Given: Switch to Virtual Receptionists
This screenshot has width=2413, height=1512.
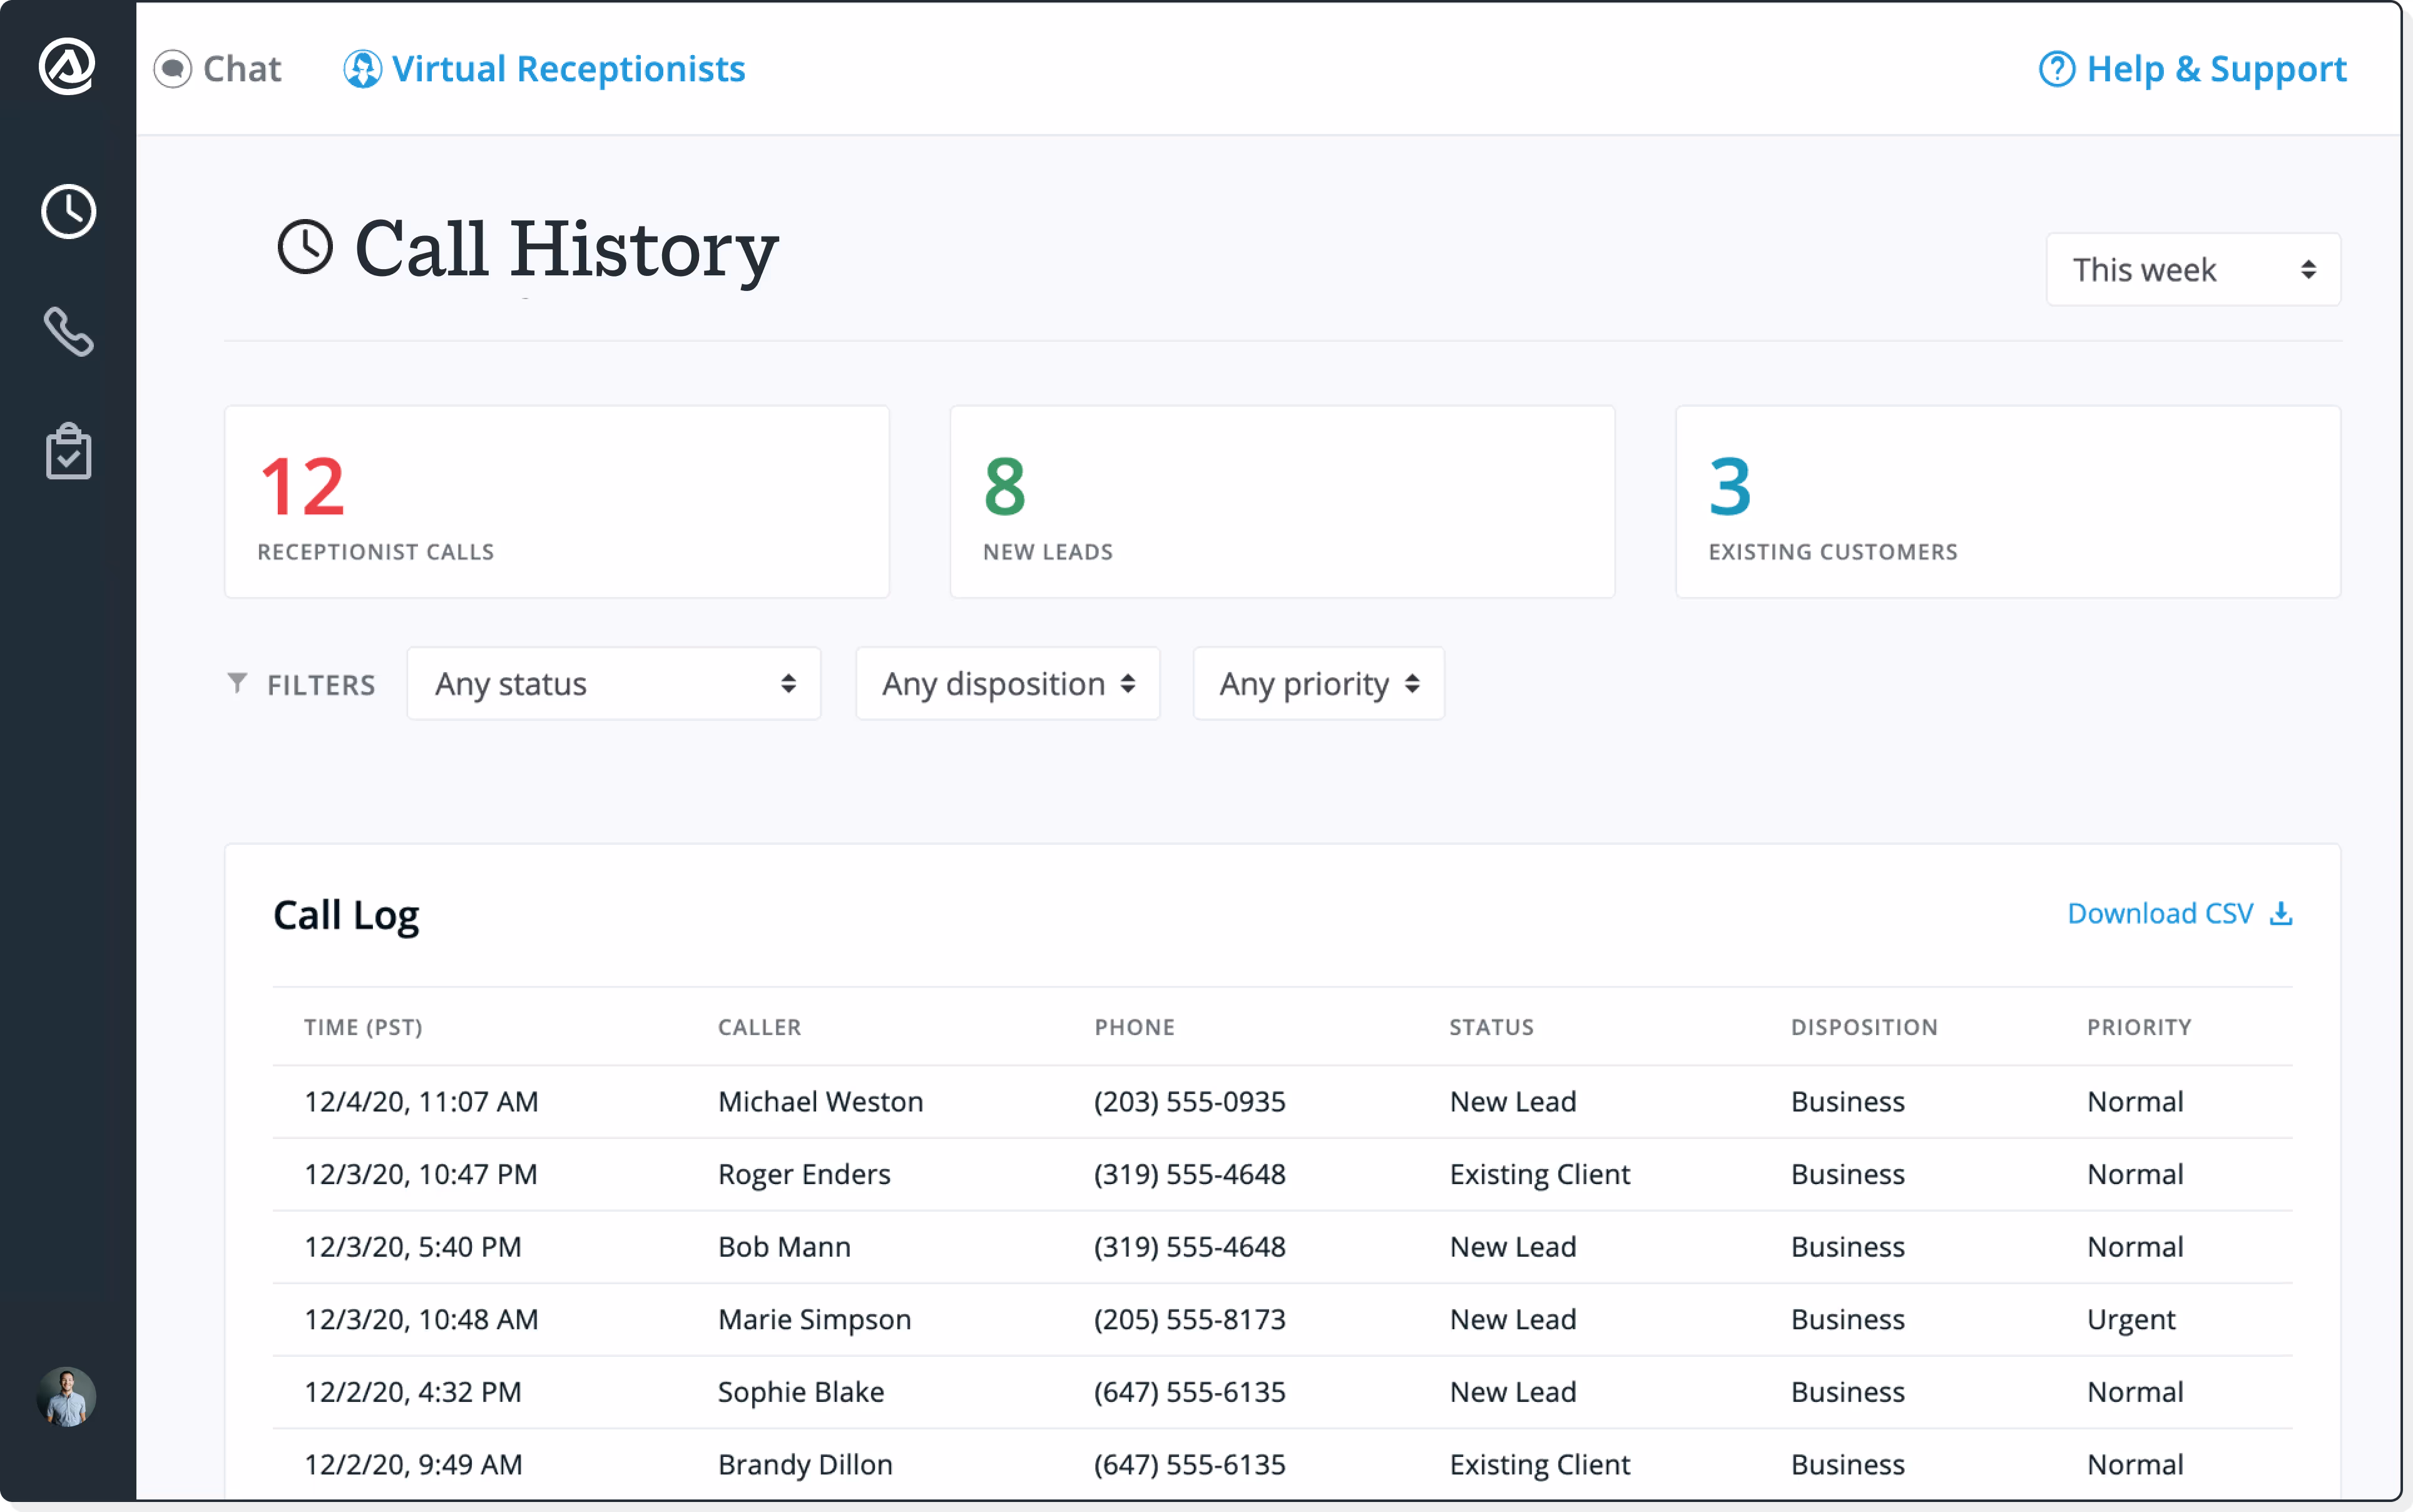Looking at the screenshot, I should tap(568, 68).
